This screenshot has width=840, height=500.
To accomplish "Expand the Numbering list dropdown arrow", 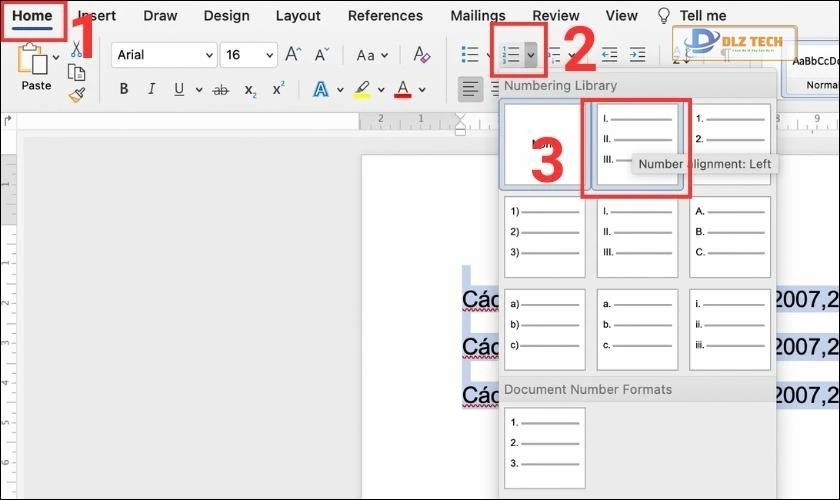I will pos(531,55).
